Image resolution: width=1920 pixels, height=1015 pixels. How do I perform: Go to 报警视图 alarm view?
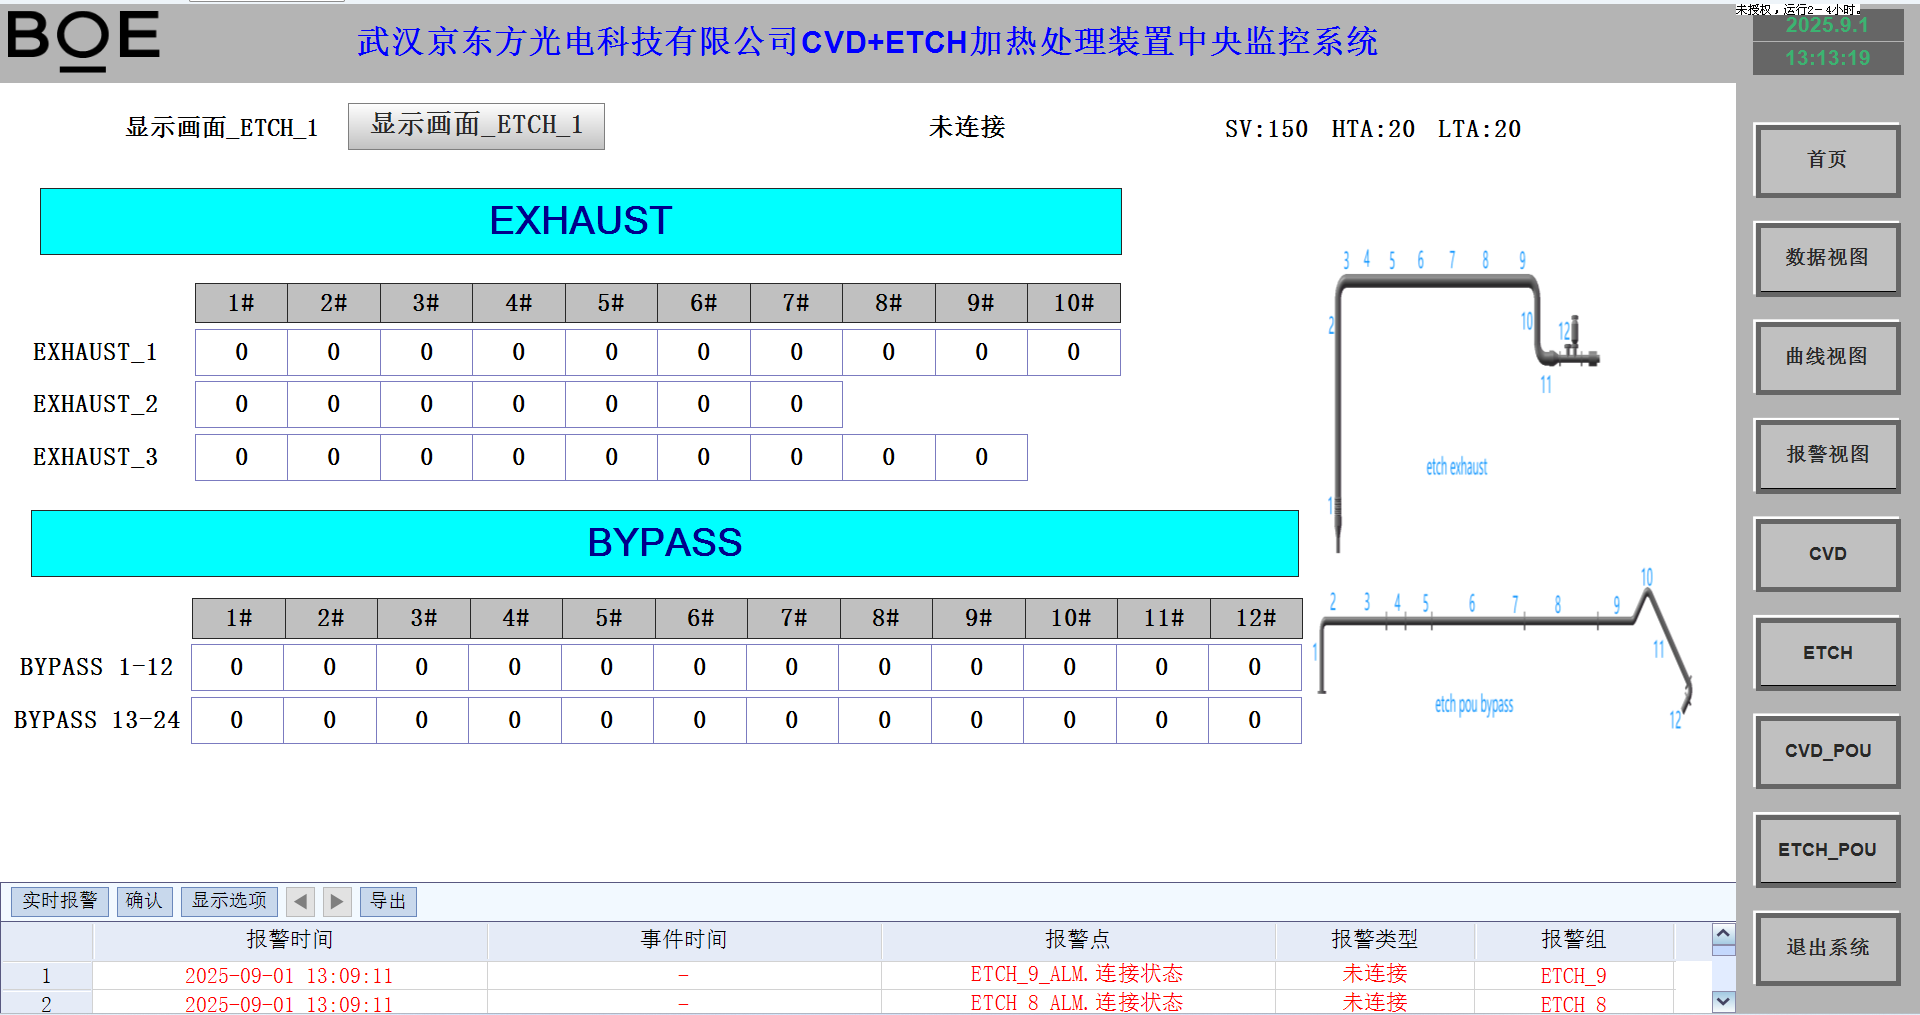tap(1826, 455)
